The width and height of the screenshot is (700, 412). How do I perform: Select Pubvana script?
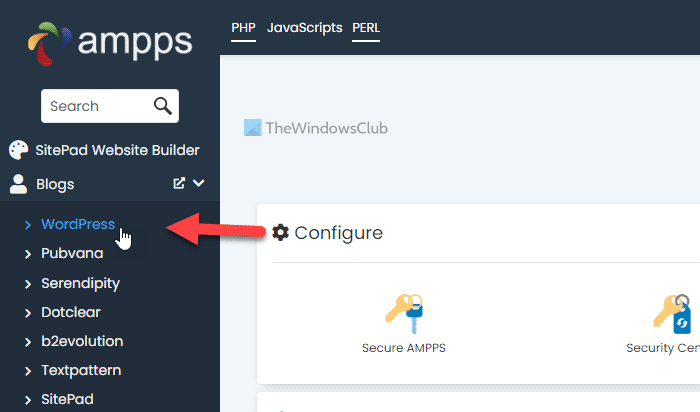tap(72, 253)
